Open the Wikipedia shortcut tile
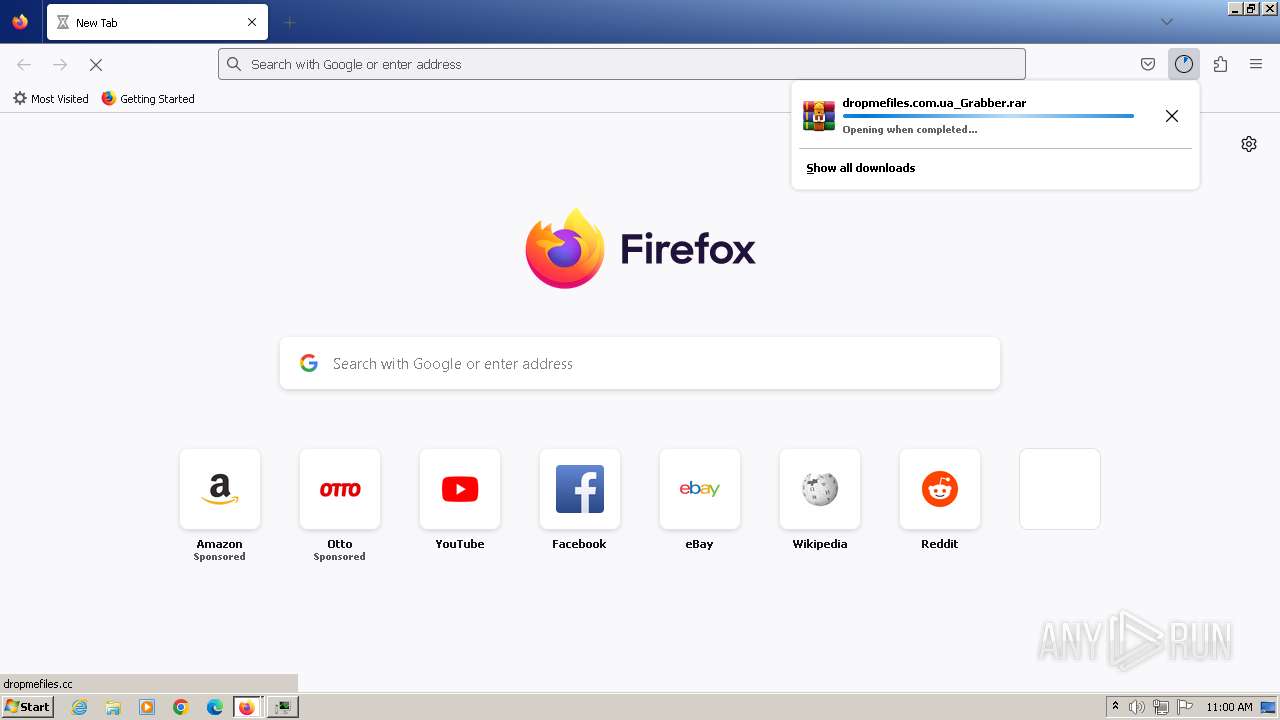Viewport: 1280px width, 720px height. 820,489
